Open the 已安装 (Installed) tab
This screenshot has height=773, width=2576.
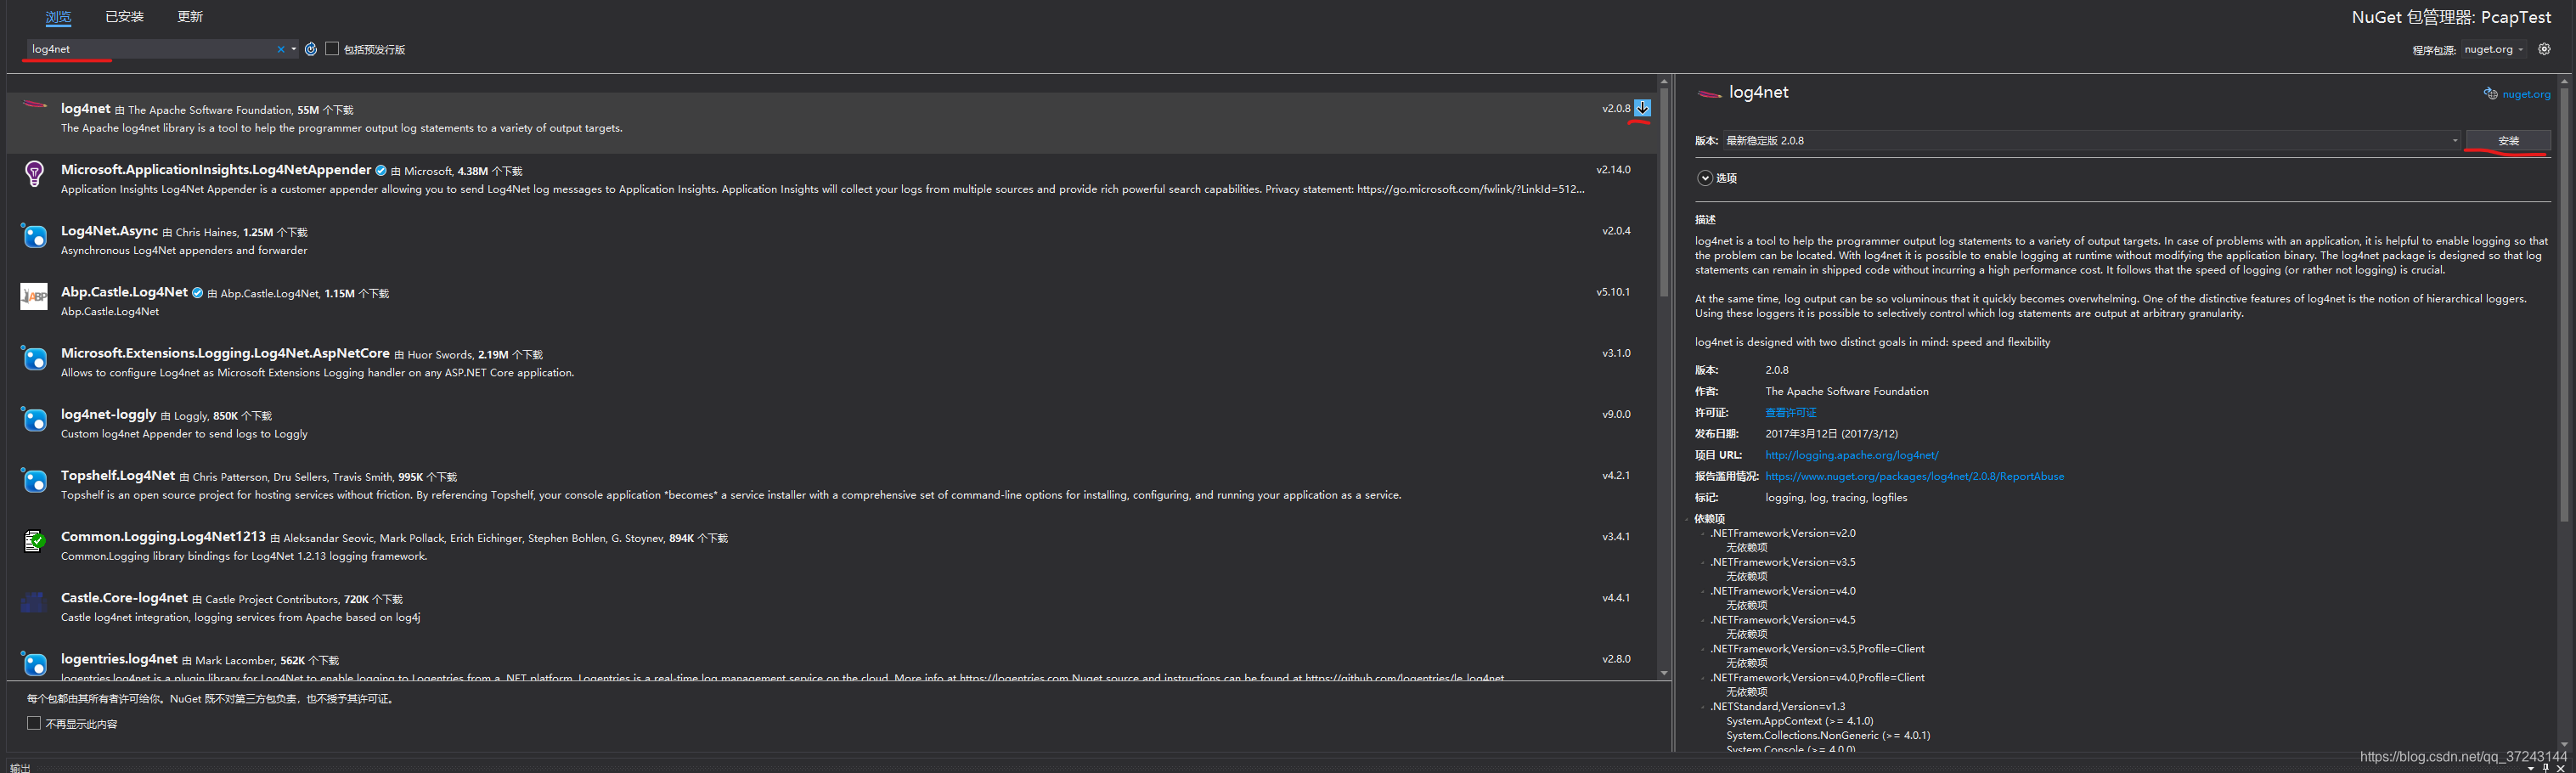point(124,17)
